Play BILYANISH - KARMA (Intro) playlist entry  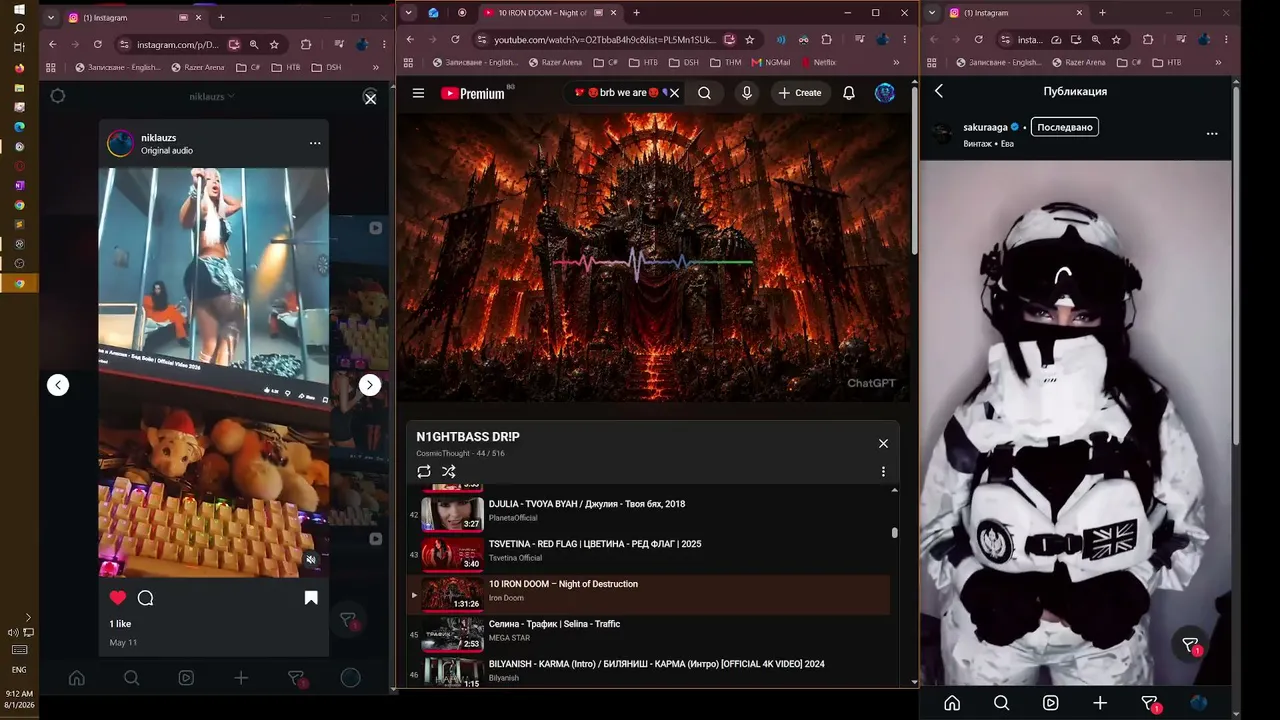tap(648, 672)
